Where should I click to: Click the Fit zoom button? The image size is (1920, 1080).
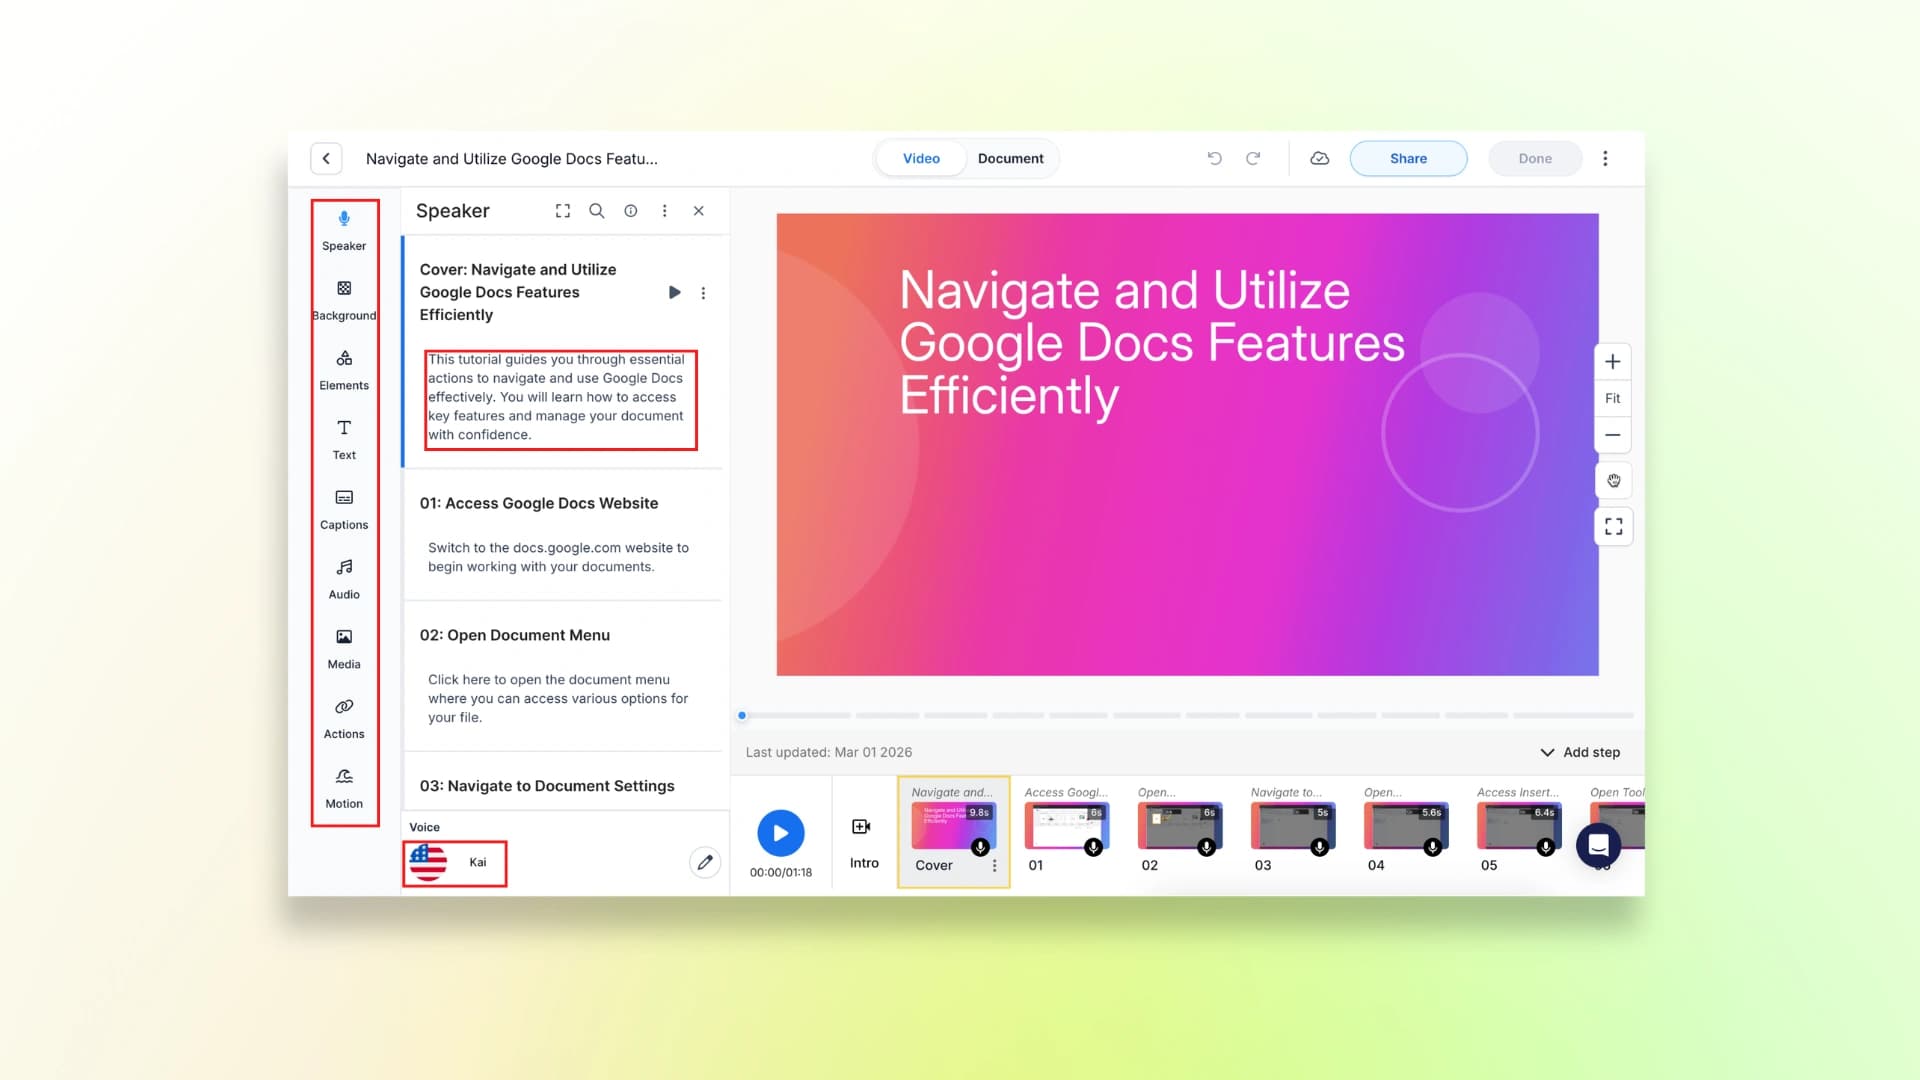coord(1612,398)
